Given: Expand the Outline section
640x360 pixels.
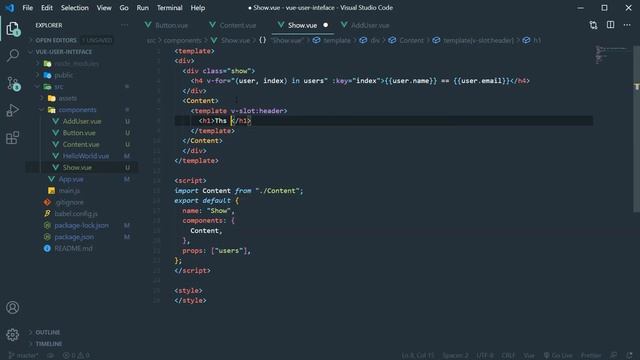Looking at the screenshot, I should [x=47, y=332].
